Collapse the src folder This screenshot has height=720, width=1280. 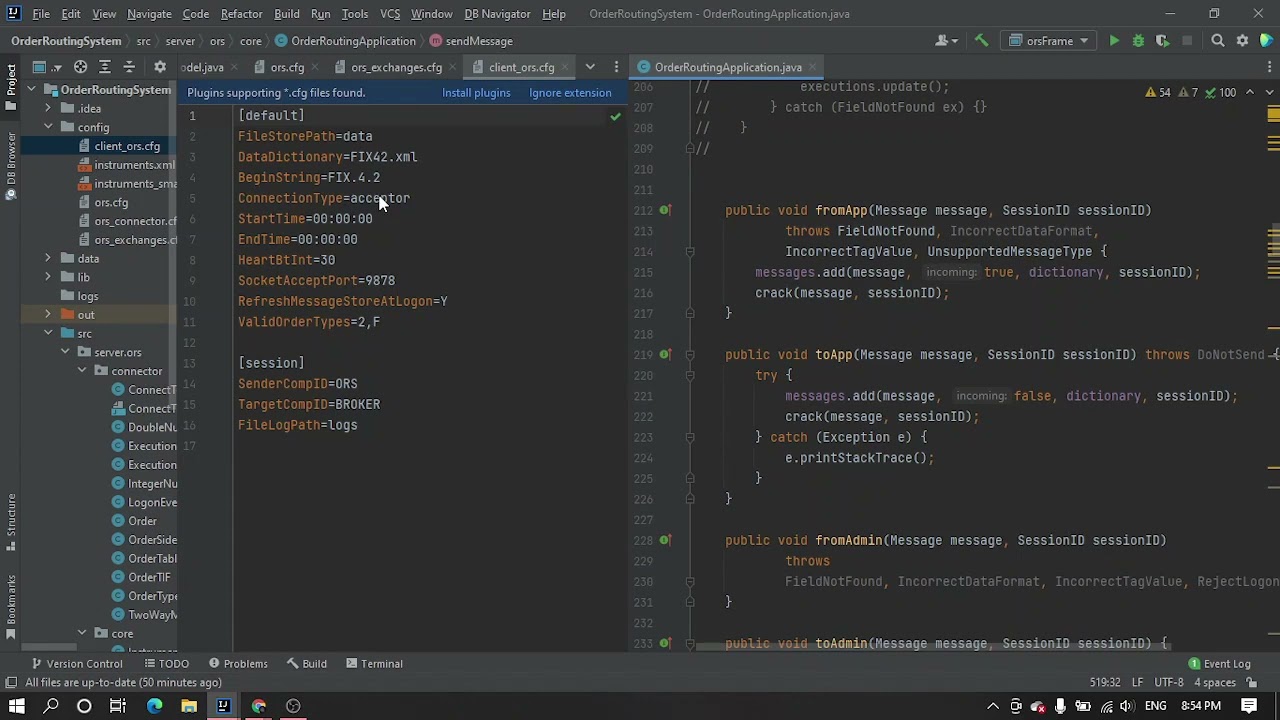point(48,333)
